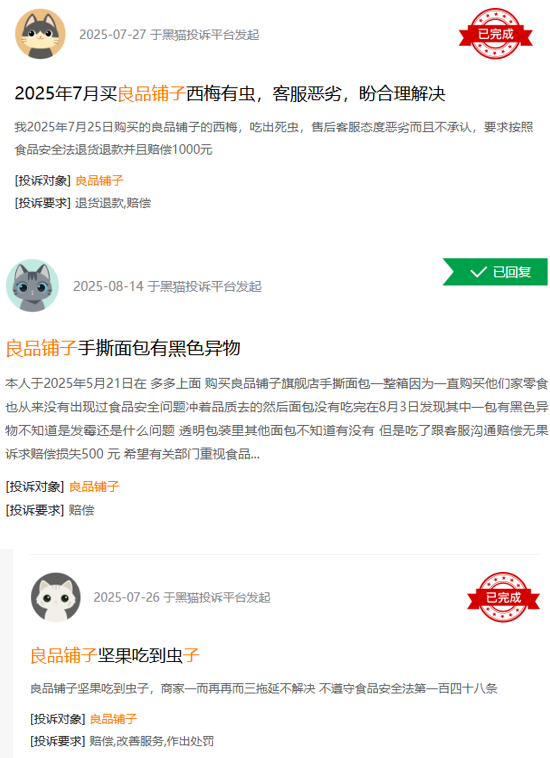Click 赔偿,改善服务,作出处罚 requirement text
This screenshot has width=550, height=758.
tap(151, 741)
